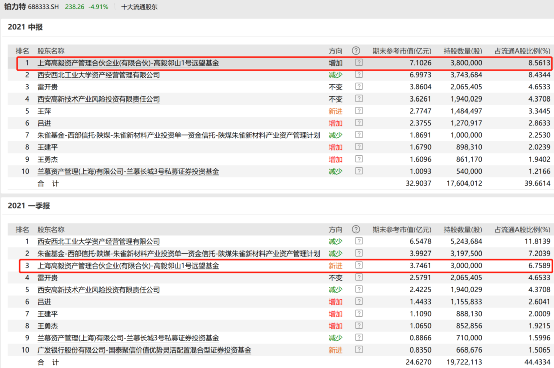The image size is (554, 368).
Task: Sort by 持股数量(股) column in 中报 table
Action: [x=463, y=51]
